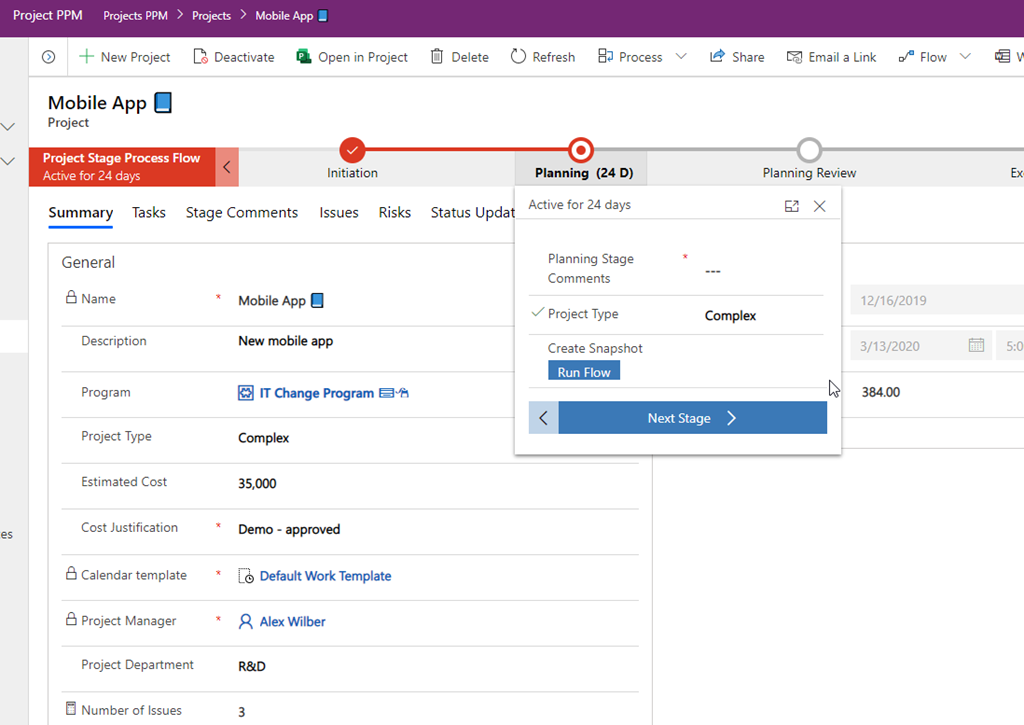Click the Deactivate command
Viewport: 1024px width, 725px height.
(234, 57)
